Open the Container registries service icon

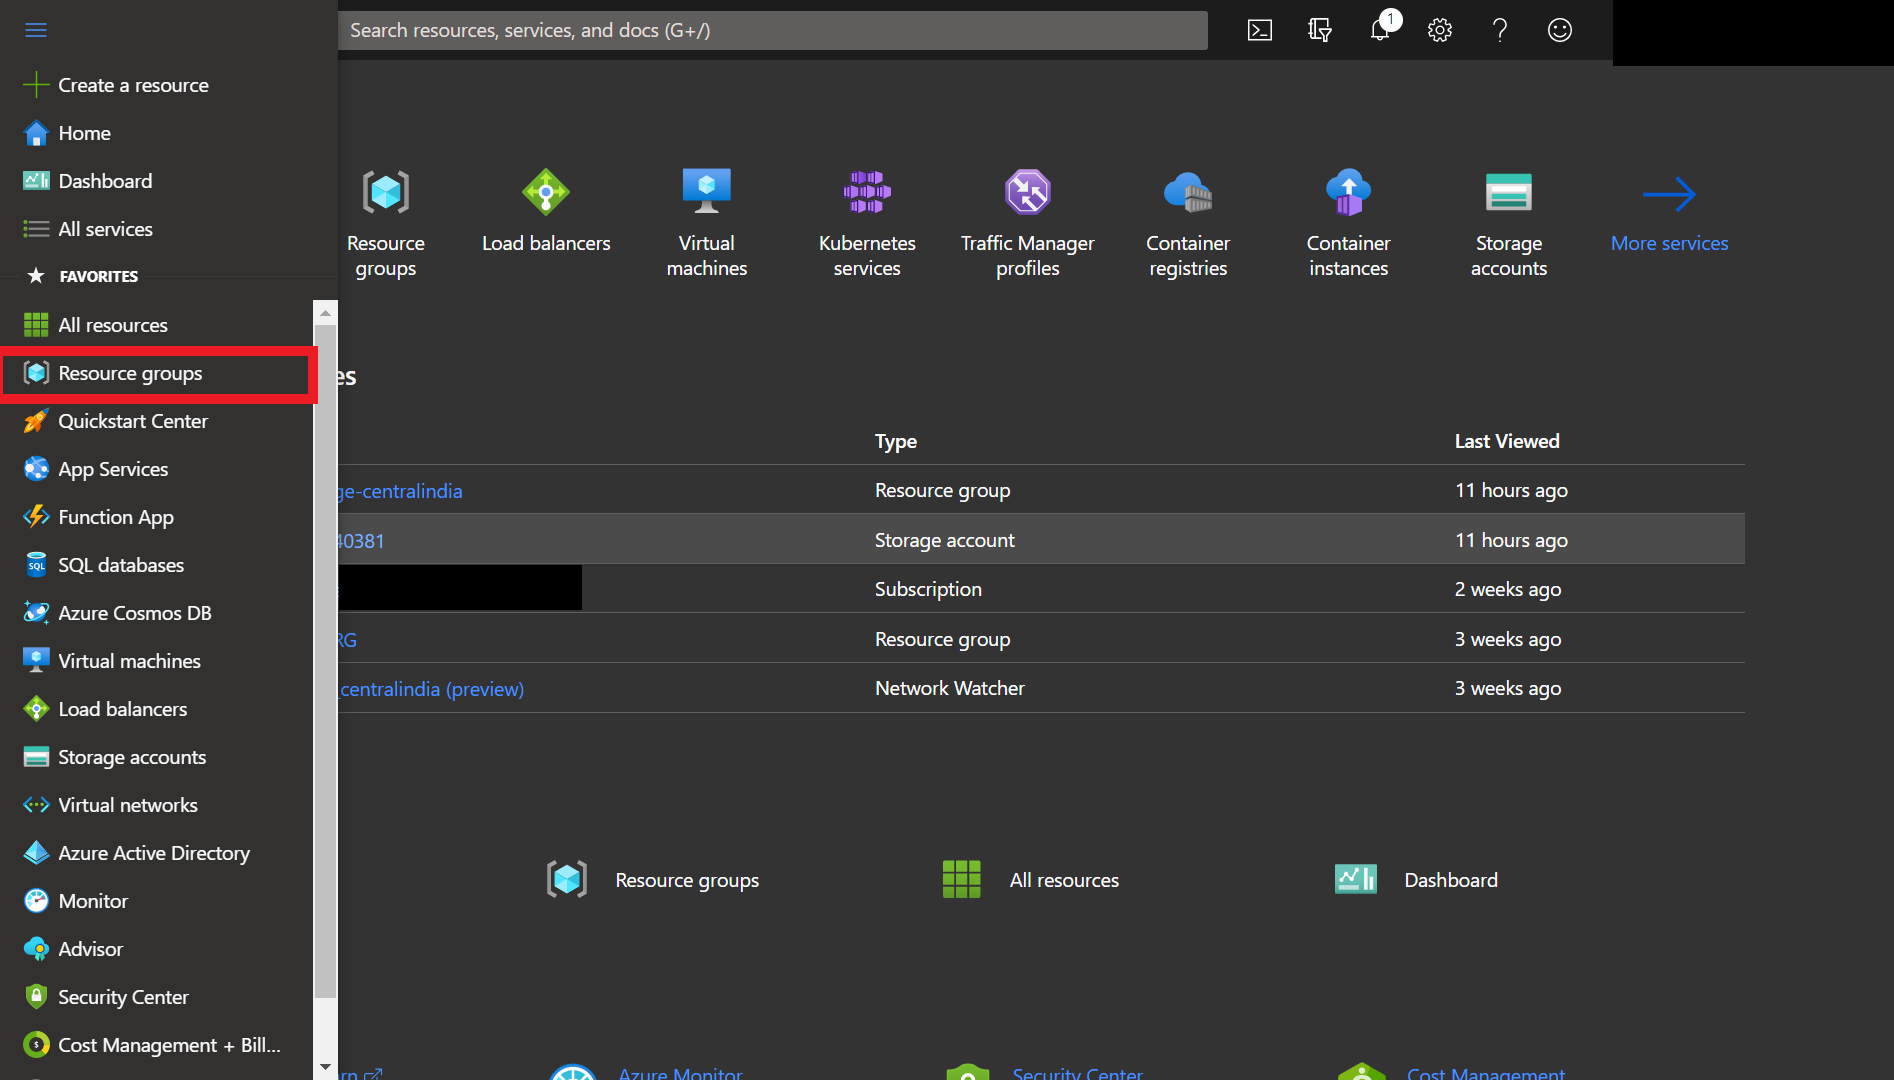1188,192
